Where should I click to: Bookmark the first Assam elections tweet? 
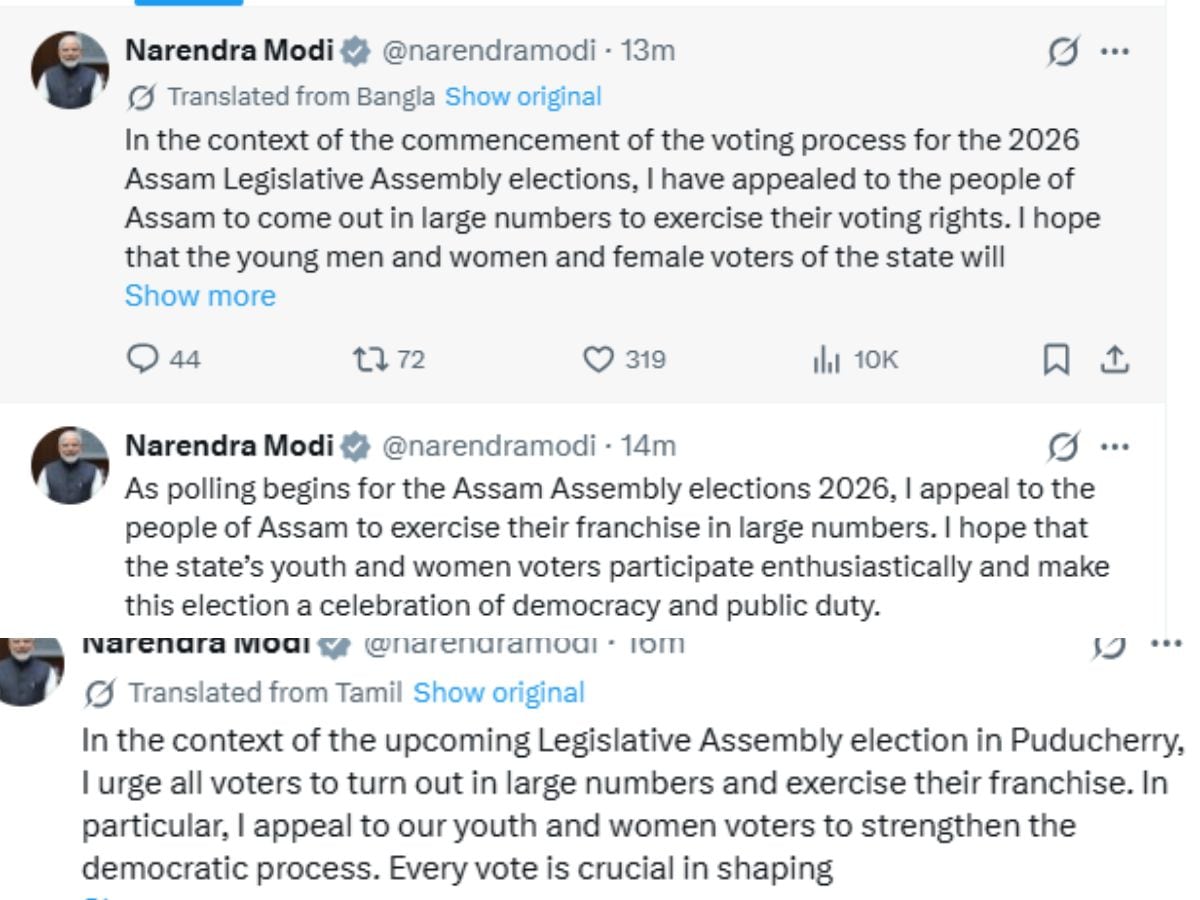click(x=1055, y=359)
